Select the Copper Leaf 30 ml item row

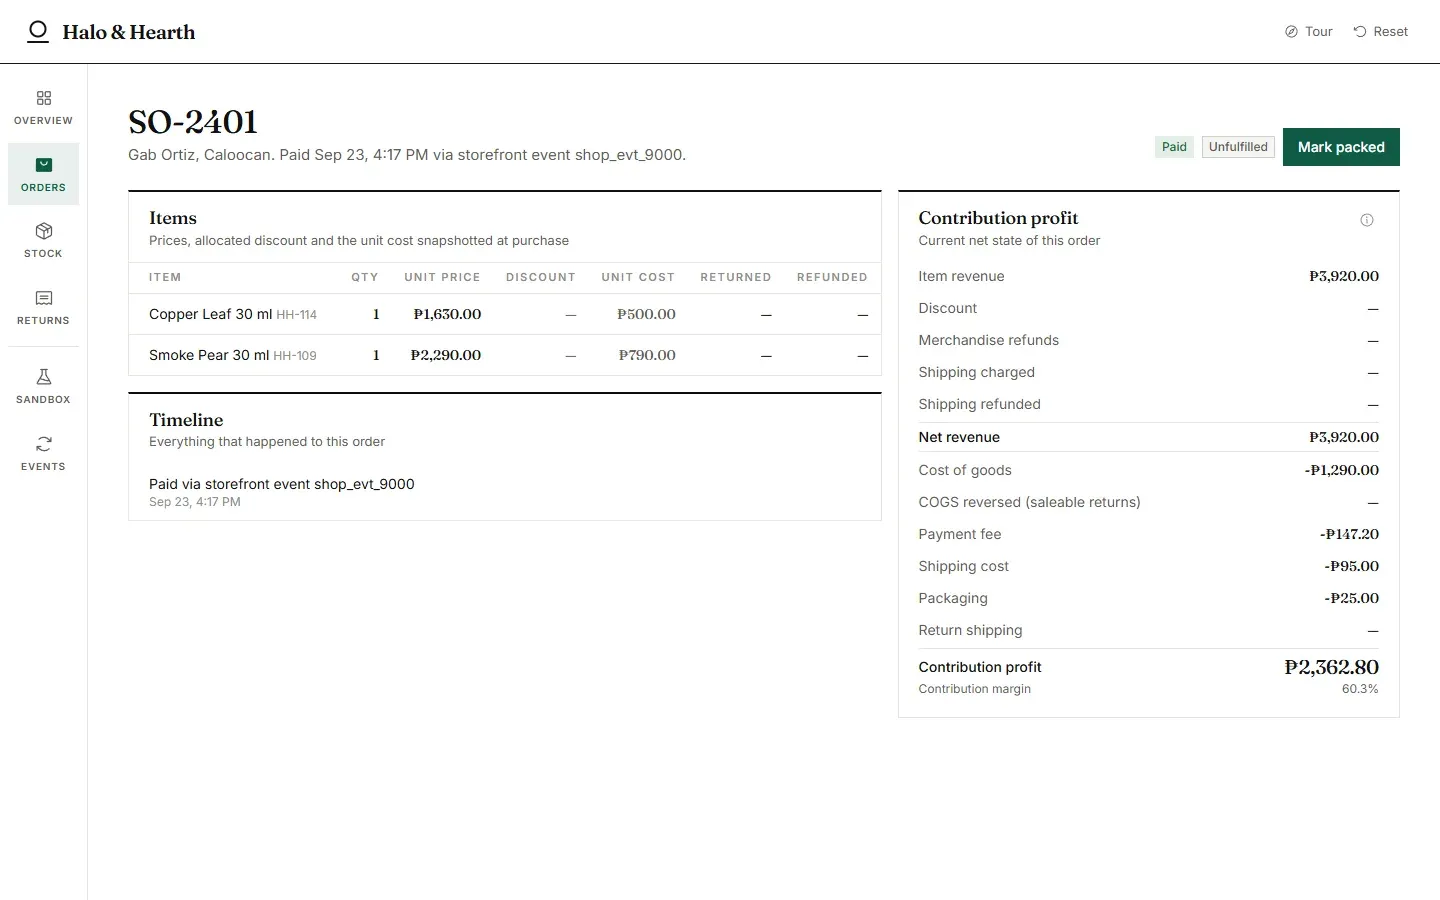(x=505, y=314)
